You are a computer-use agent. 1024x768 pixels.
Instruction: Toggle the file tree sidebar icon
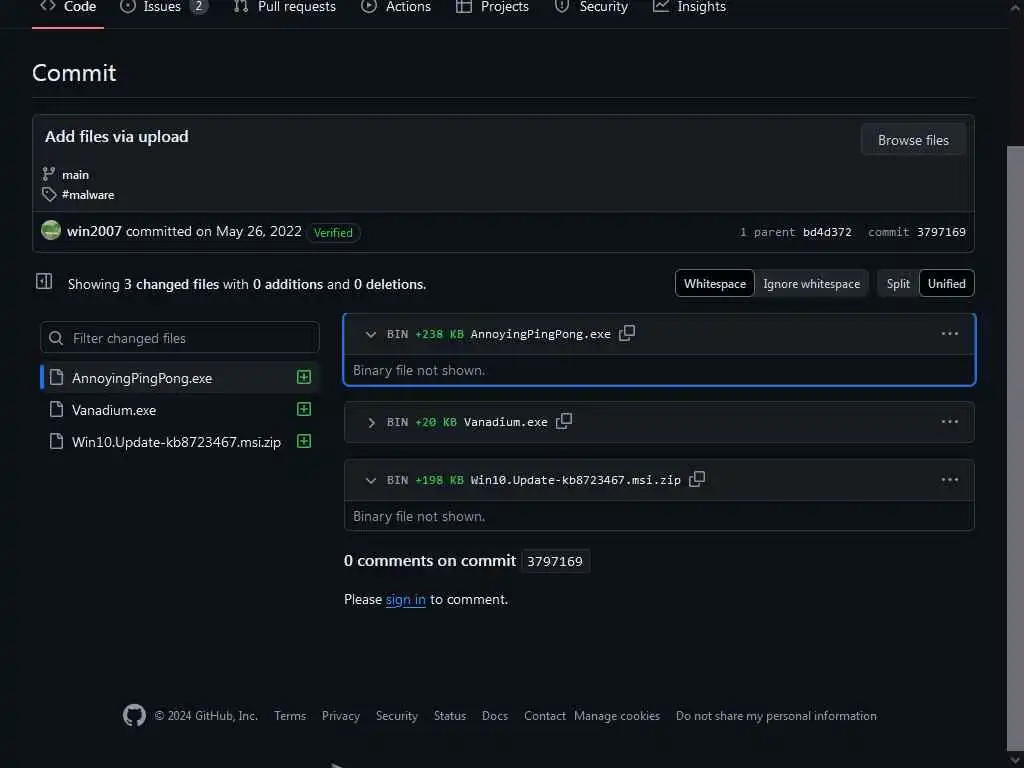click(44, 282)
